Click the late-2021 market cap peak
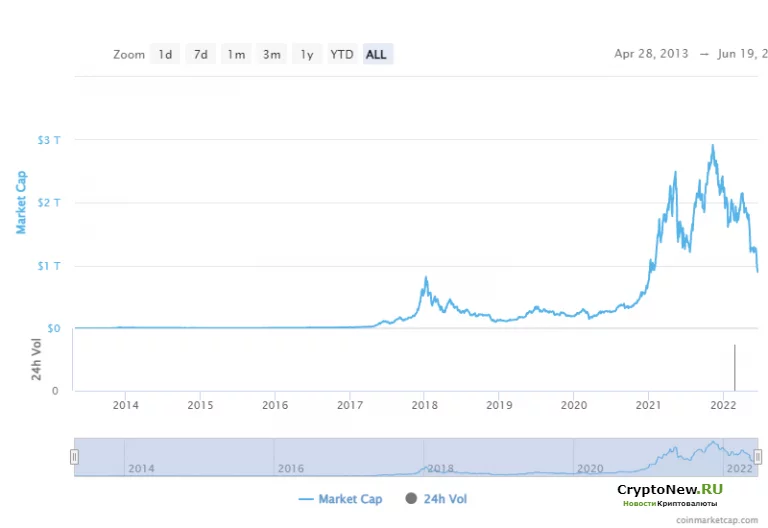Screen dimensions: 768x528 (x=713, y=145)
